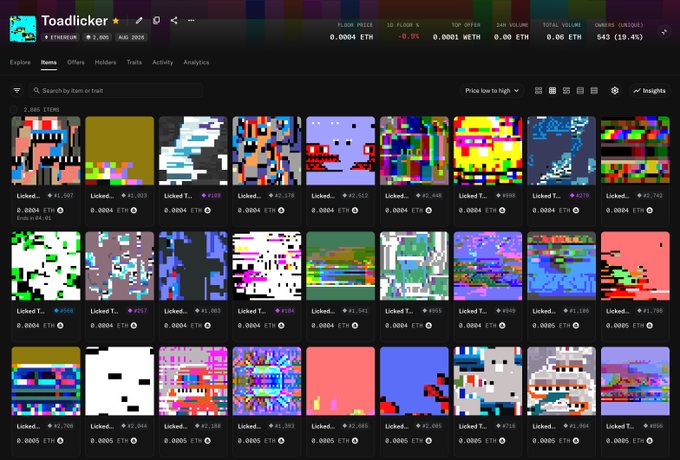
Task: Toggle the favorite star next to Toadlicker
Action: click(x=116, y=21)
